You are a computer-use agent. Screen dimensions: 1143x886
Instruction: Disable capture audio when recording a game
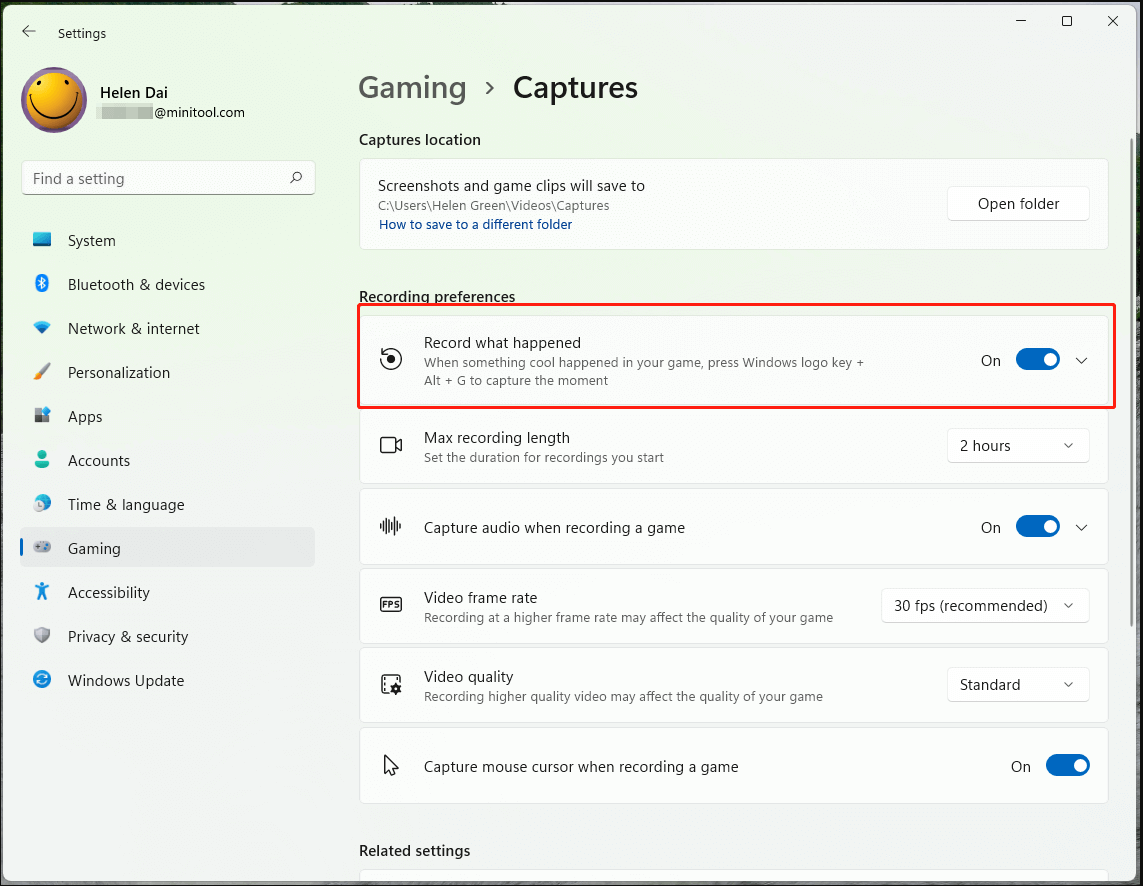tap(1038, 526)
